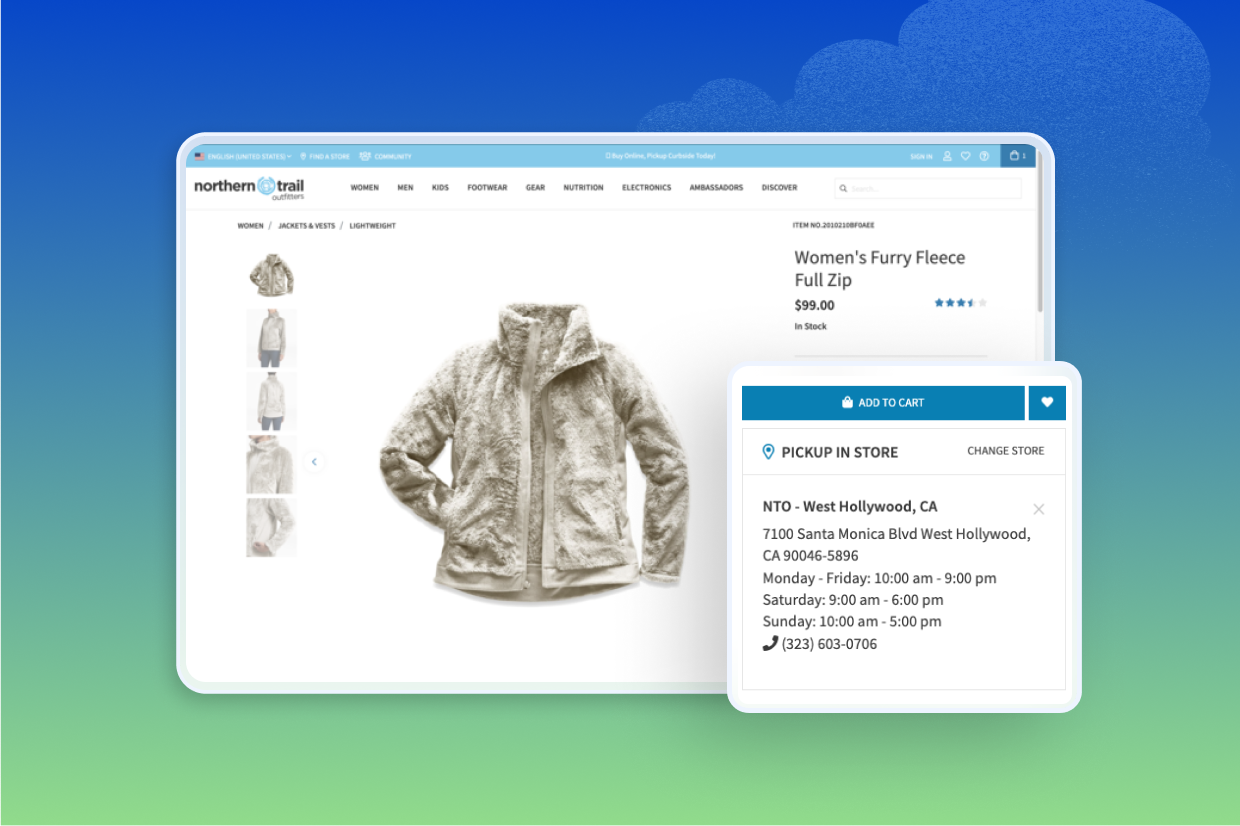Viewport: 1240px width, 826px height.
Task: Click the Add to Cart button
Action: coord(883,403)
